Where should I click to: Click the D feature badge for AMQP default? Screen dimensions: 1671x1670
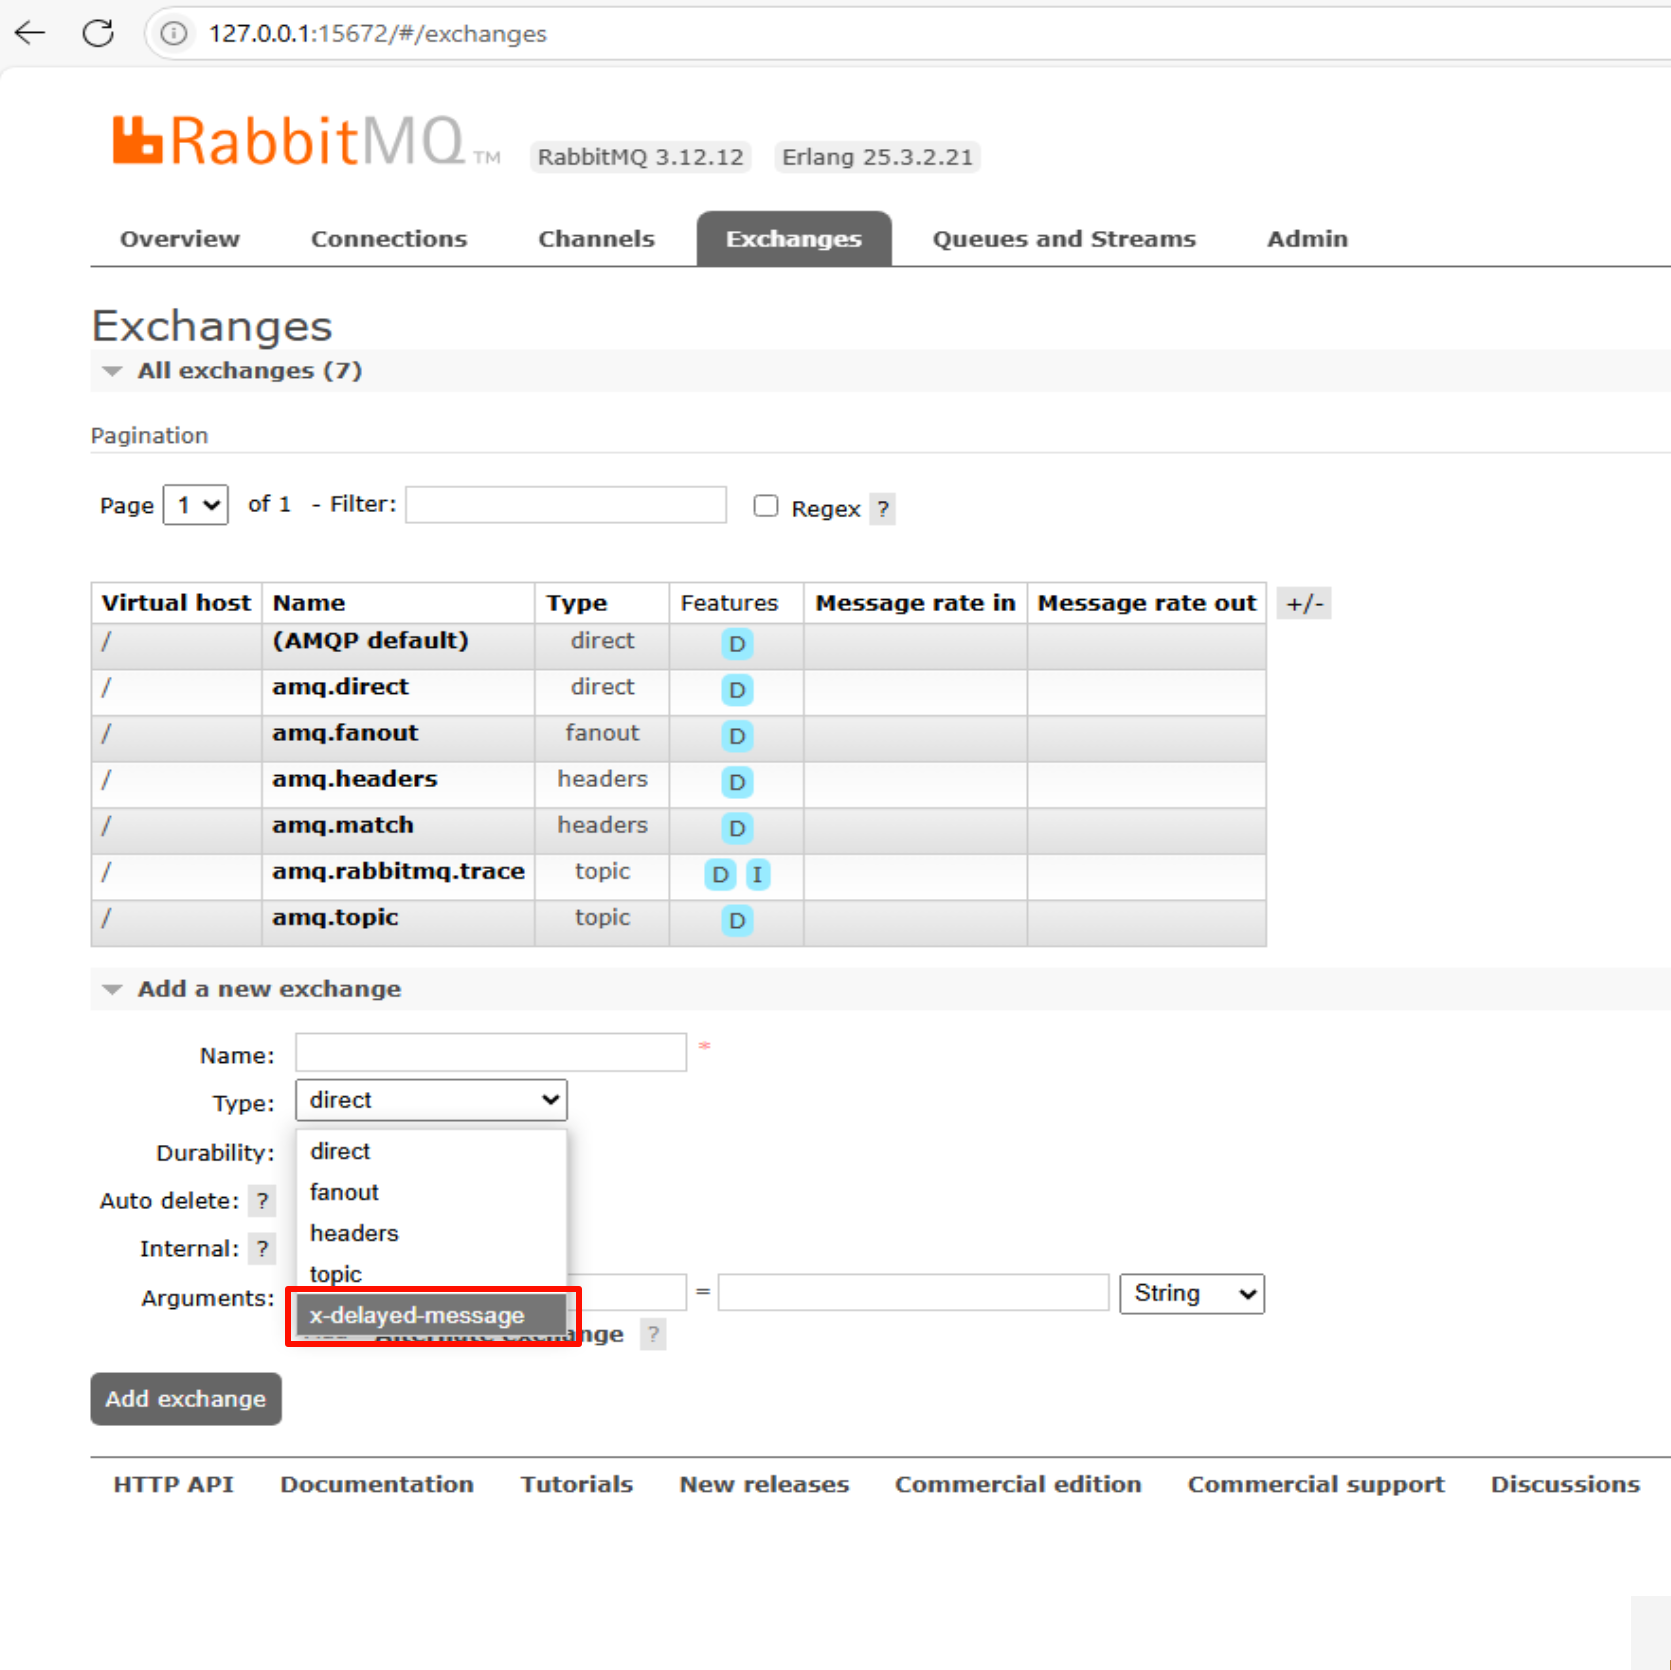pyautogui.click(x=737, y=644)
